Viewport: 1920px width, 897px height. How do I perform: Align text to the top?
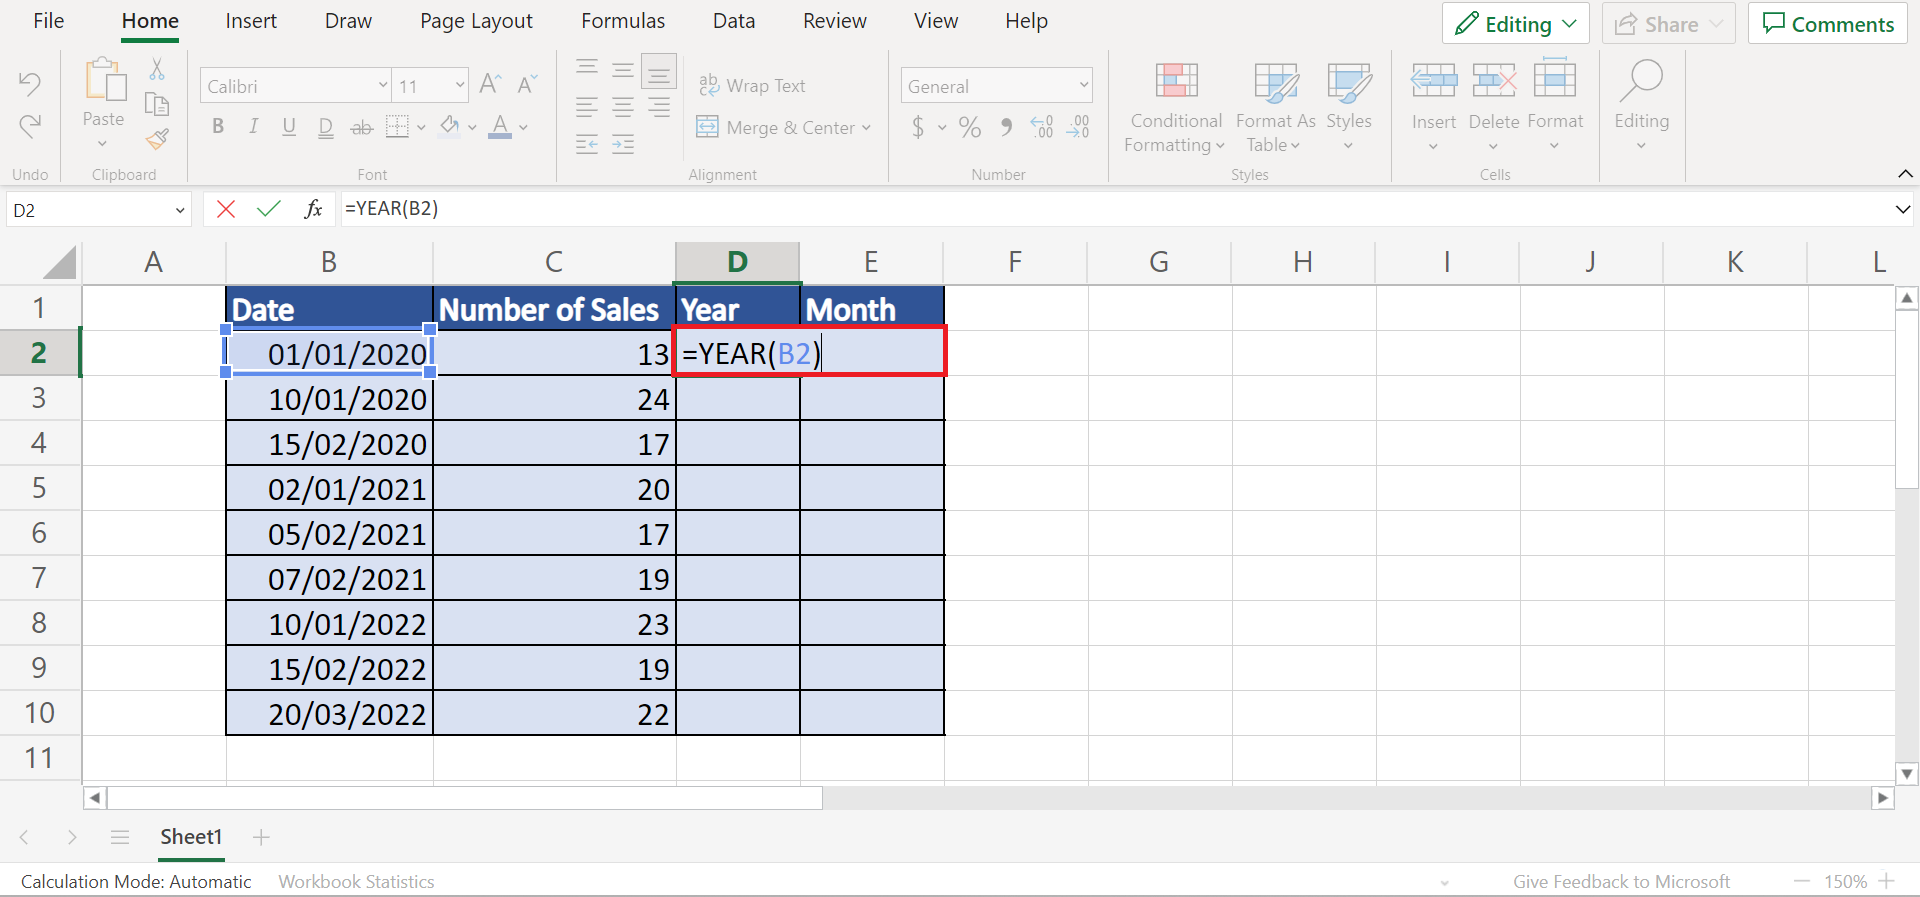[x=587, y=68]
